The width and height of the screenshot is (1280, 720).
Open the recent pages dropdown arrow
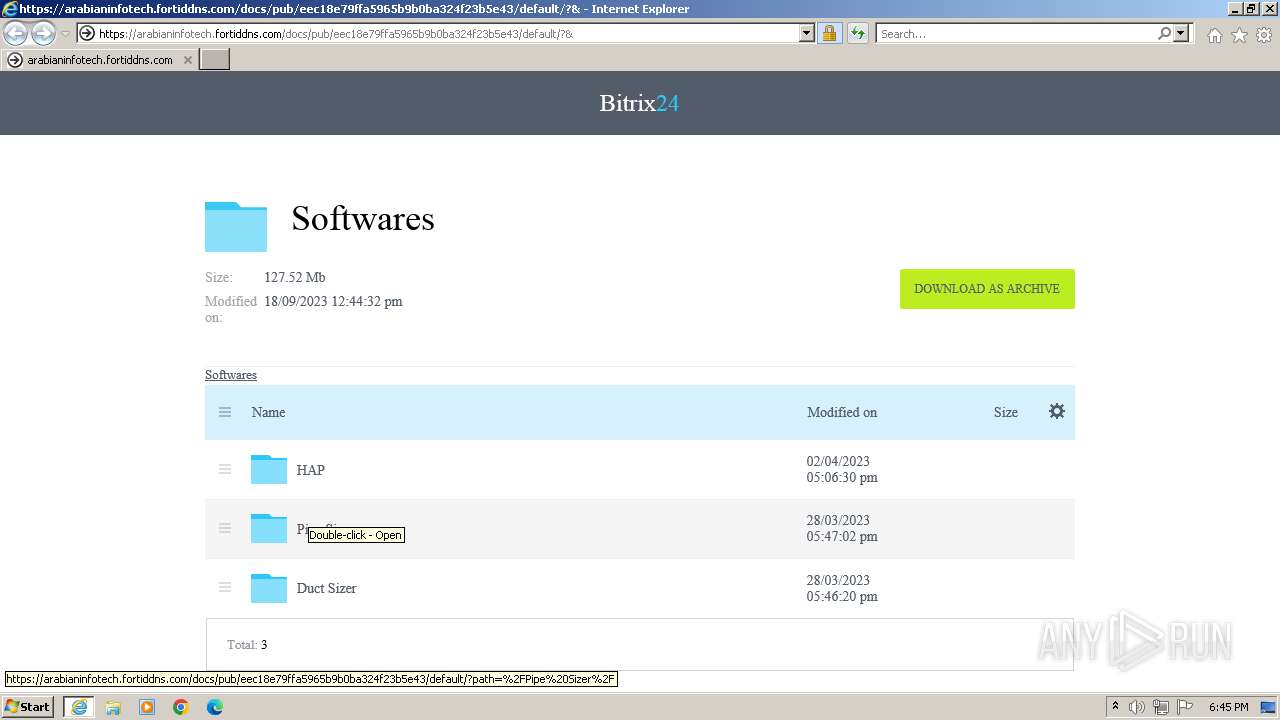(x=65, y=34)
